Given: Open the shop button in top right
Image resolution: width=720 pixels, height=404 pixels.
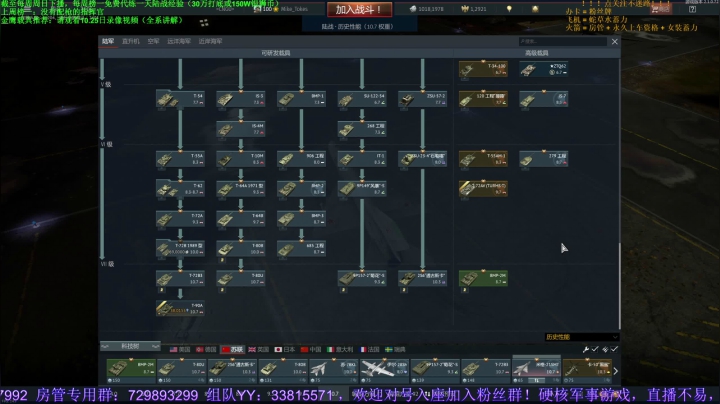Looking at the screenshot, I should pos(662,9).
